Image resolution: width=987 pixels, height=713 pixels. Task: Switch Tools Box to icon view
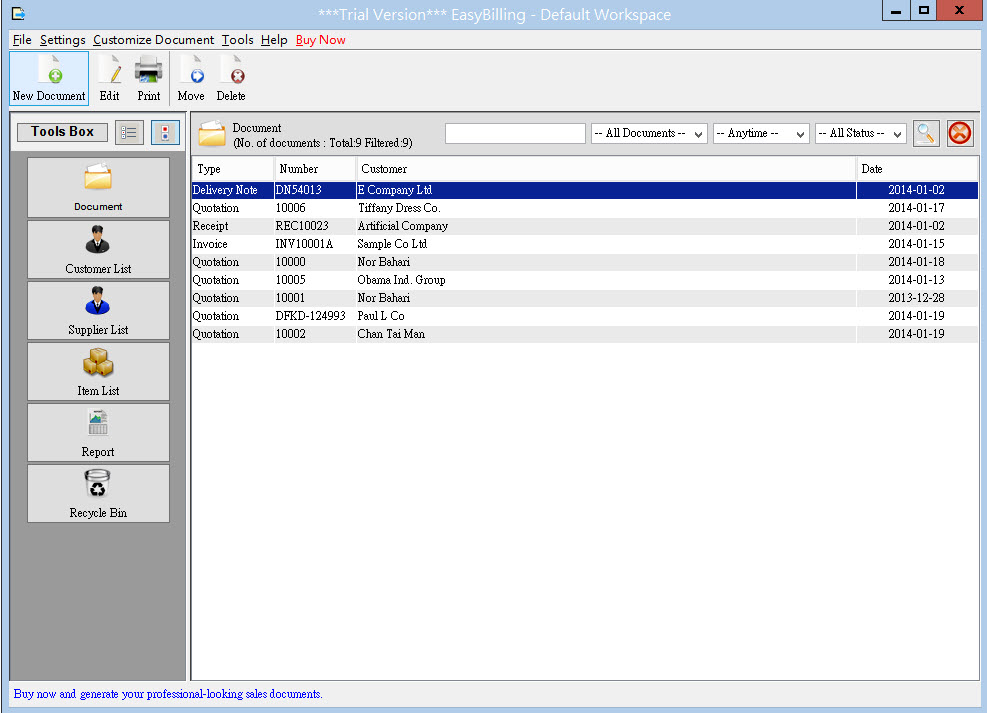click(165, 133)
